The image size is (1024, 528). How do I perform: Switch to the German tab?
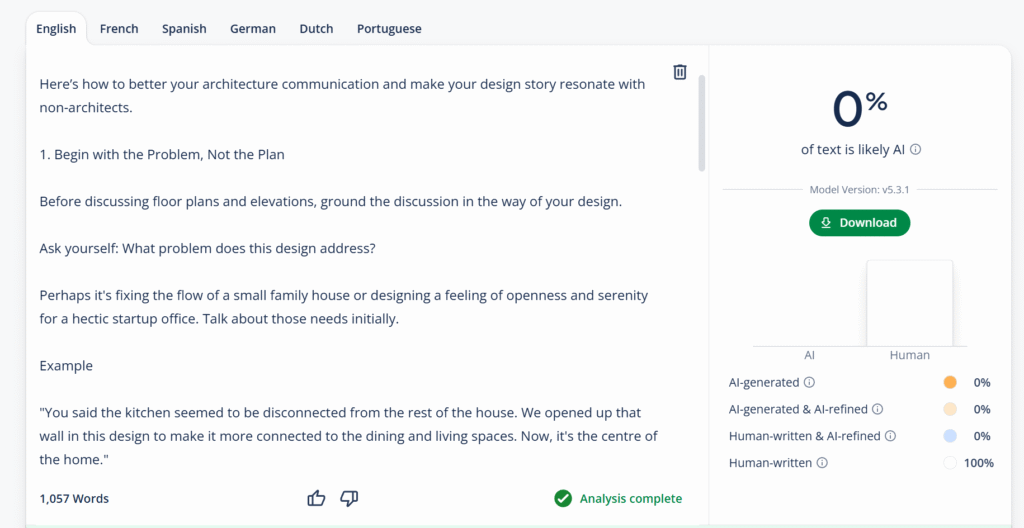point(253,29)
